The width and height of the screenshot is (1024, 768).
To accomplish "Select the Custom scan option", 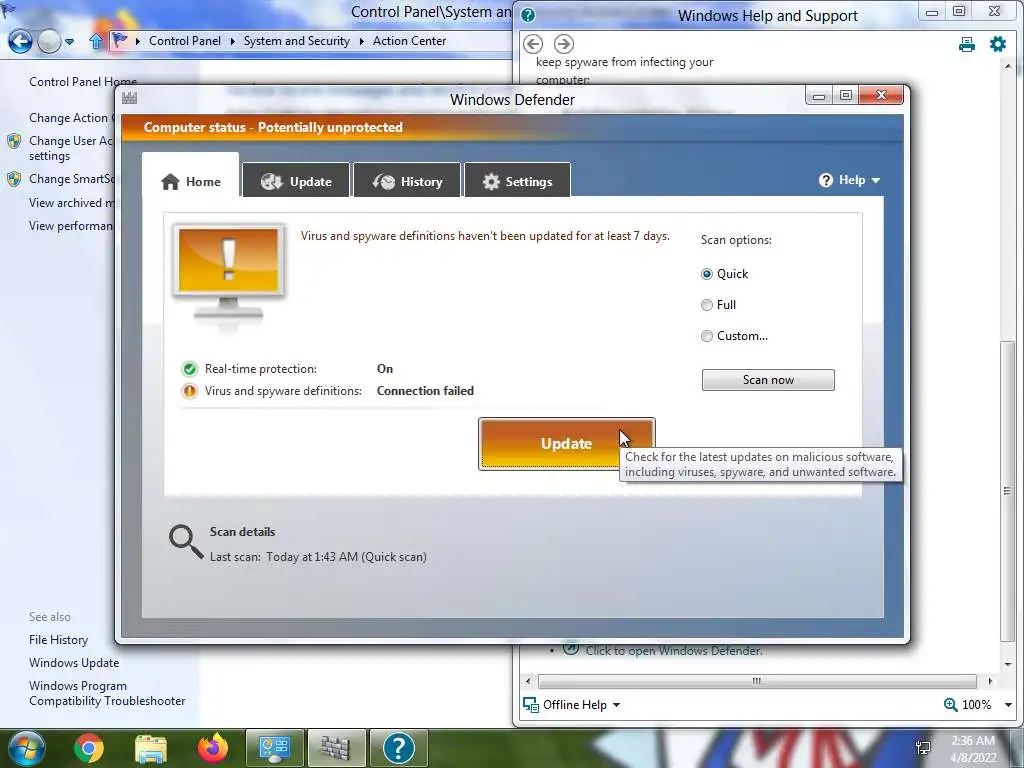I will (707, 336).
